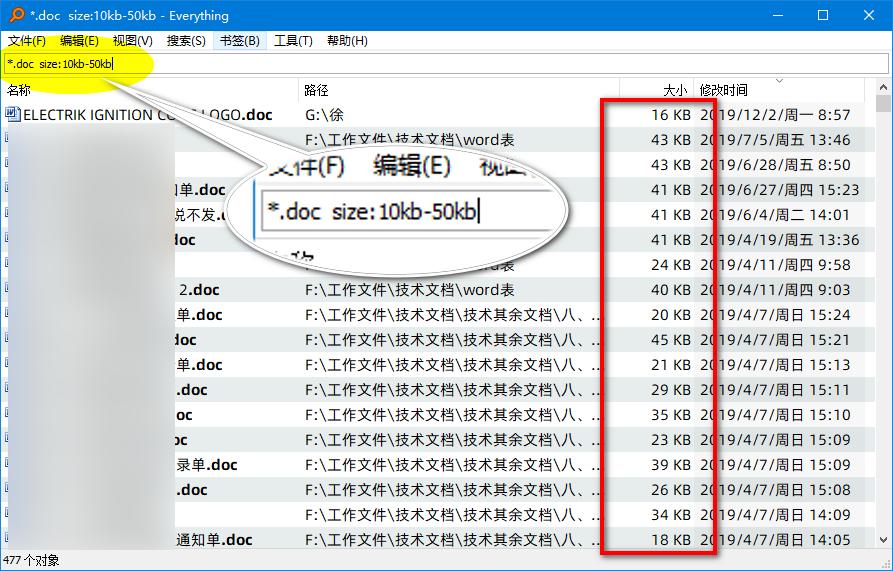Close the Everything window

click(x=869, y=15)
